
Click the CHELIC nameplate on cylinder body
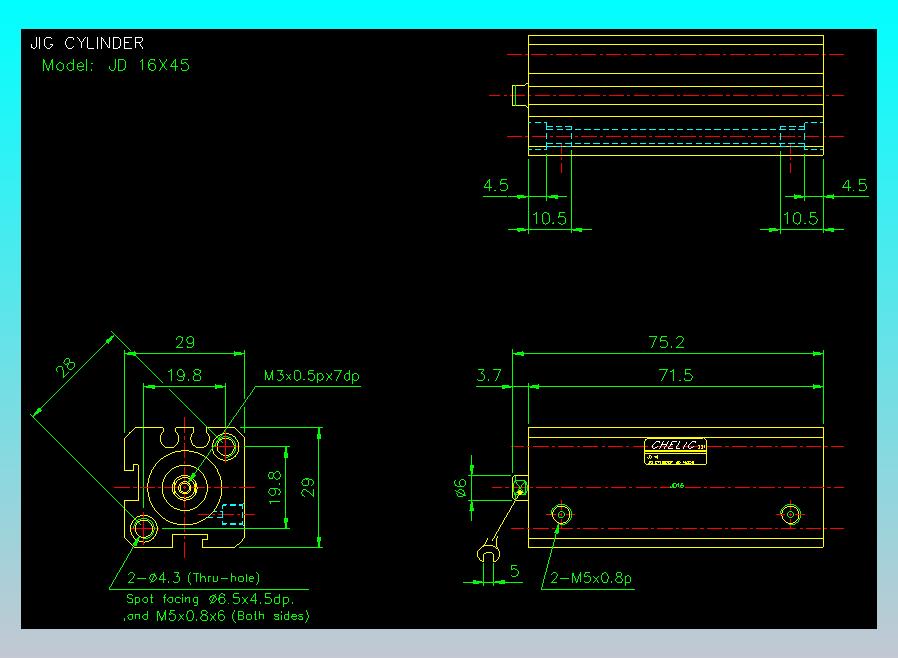(x=675, y=452)
